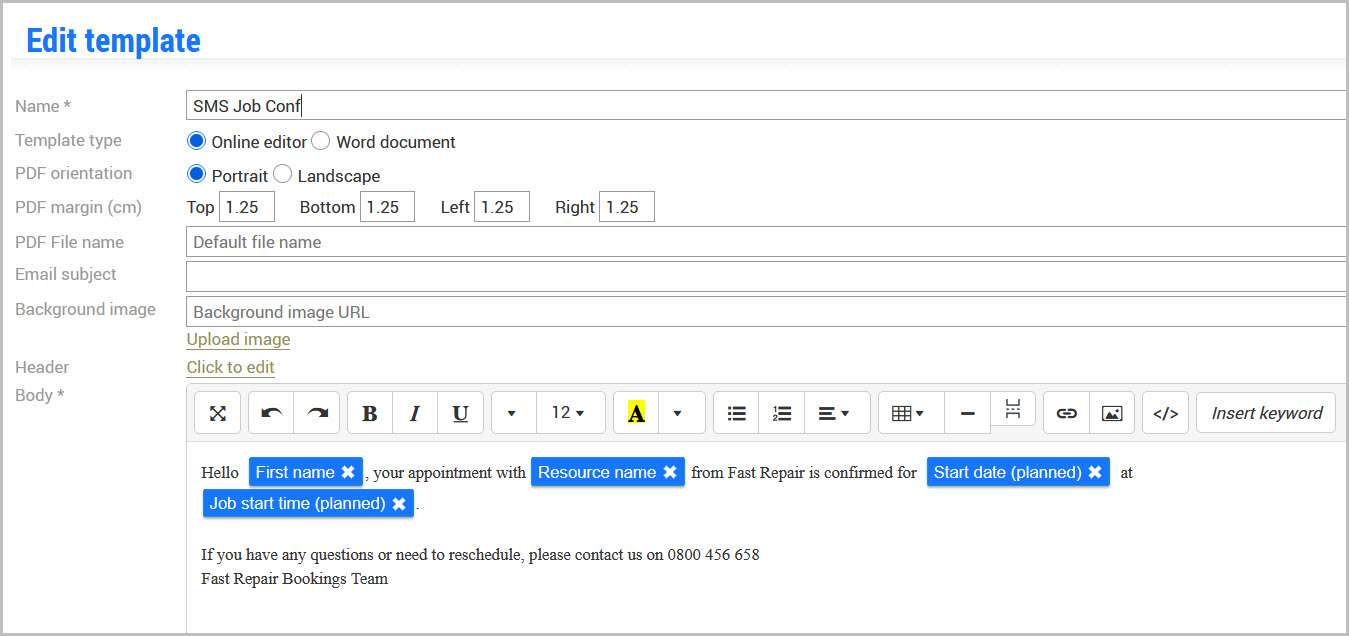This screenshot has height=636, width=1349.
Task: Insert an unordered bullet list
Action: tap(737, 413)
